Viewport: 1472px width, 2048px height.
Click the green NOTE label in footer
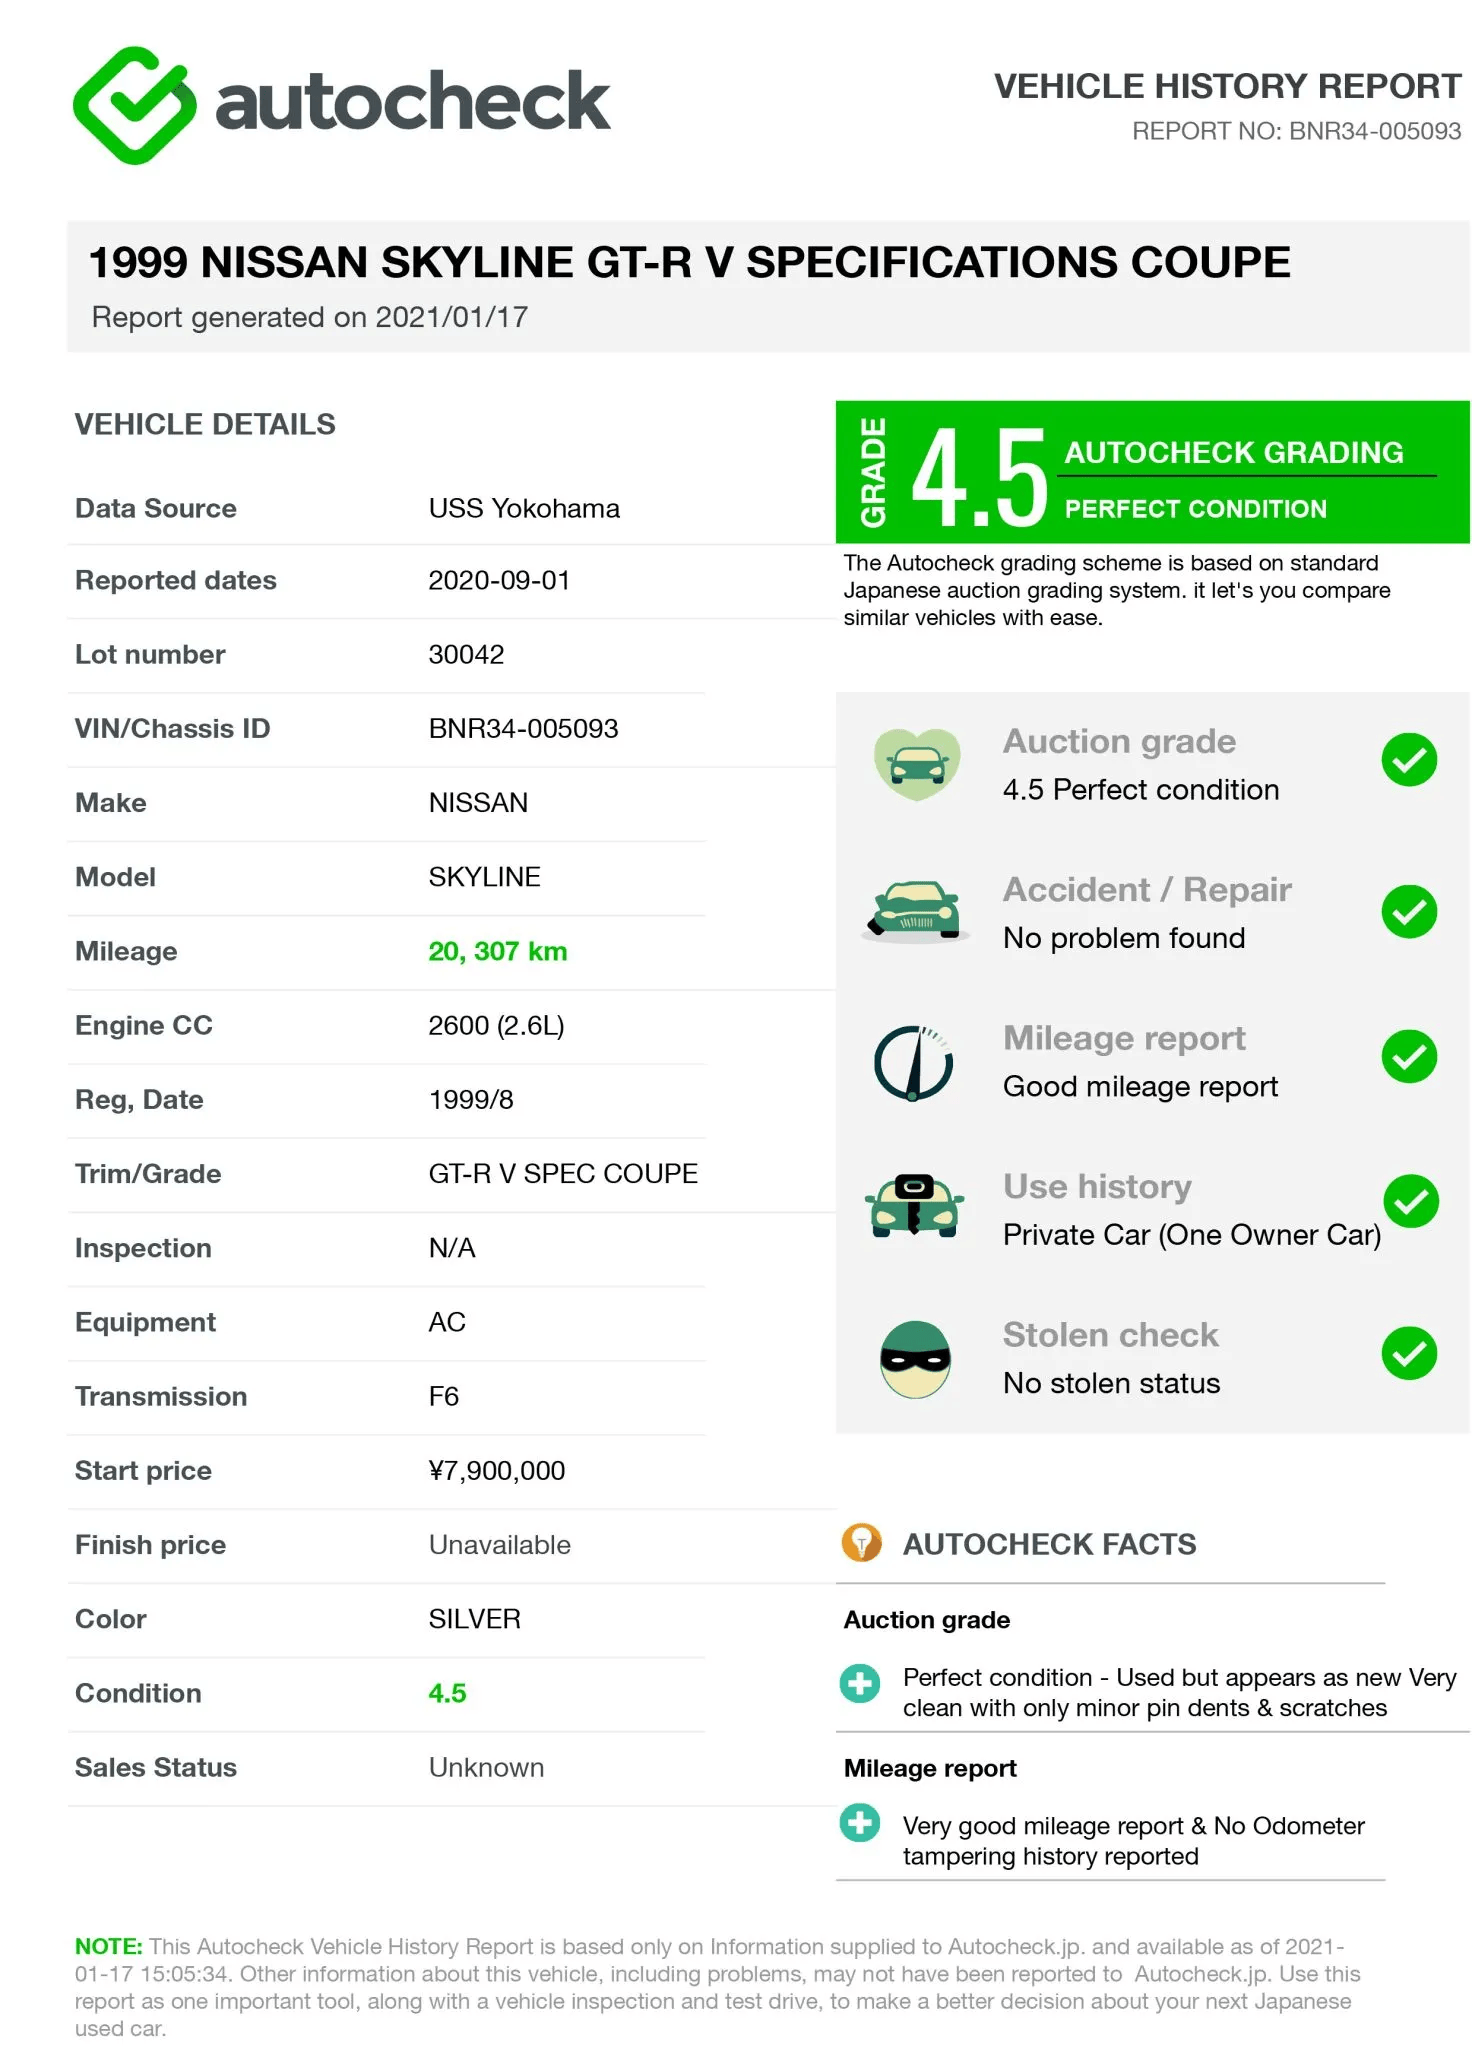coord(109,1946)
